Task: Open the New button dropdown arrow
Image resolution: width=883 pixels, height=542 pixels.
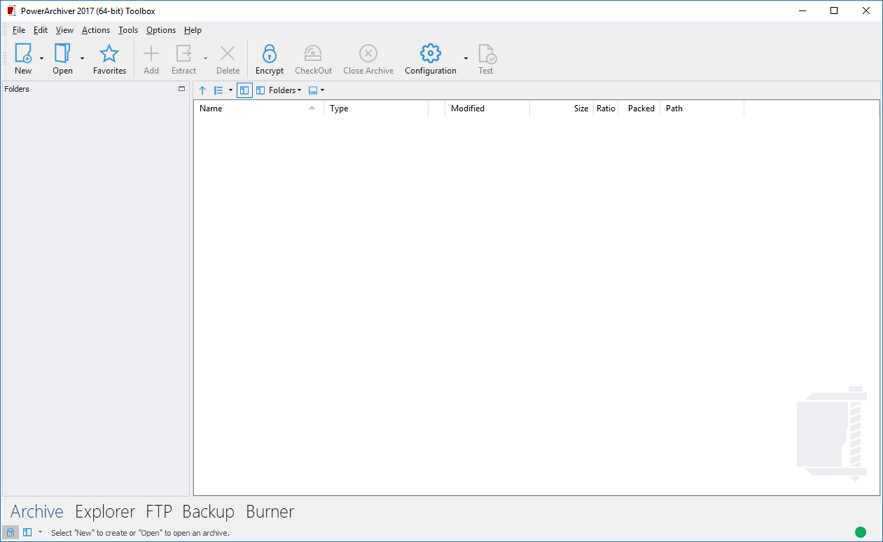Action: tap(42, 59)
